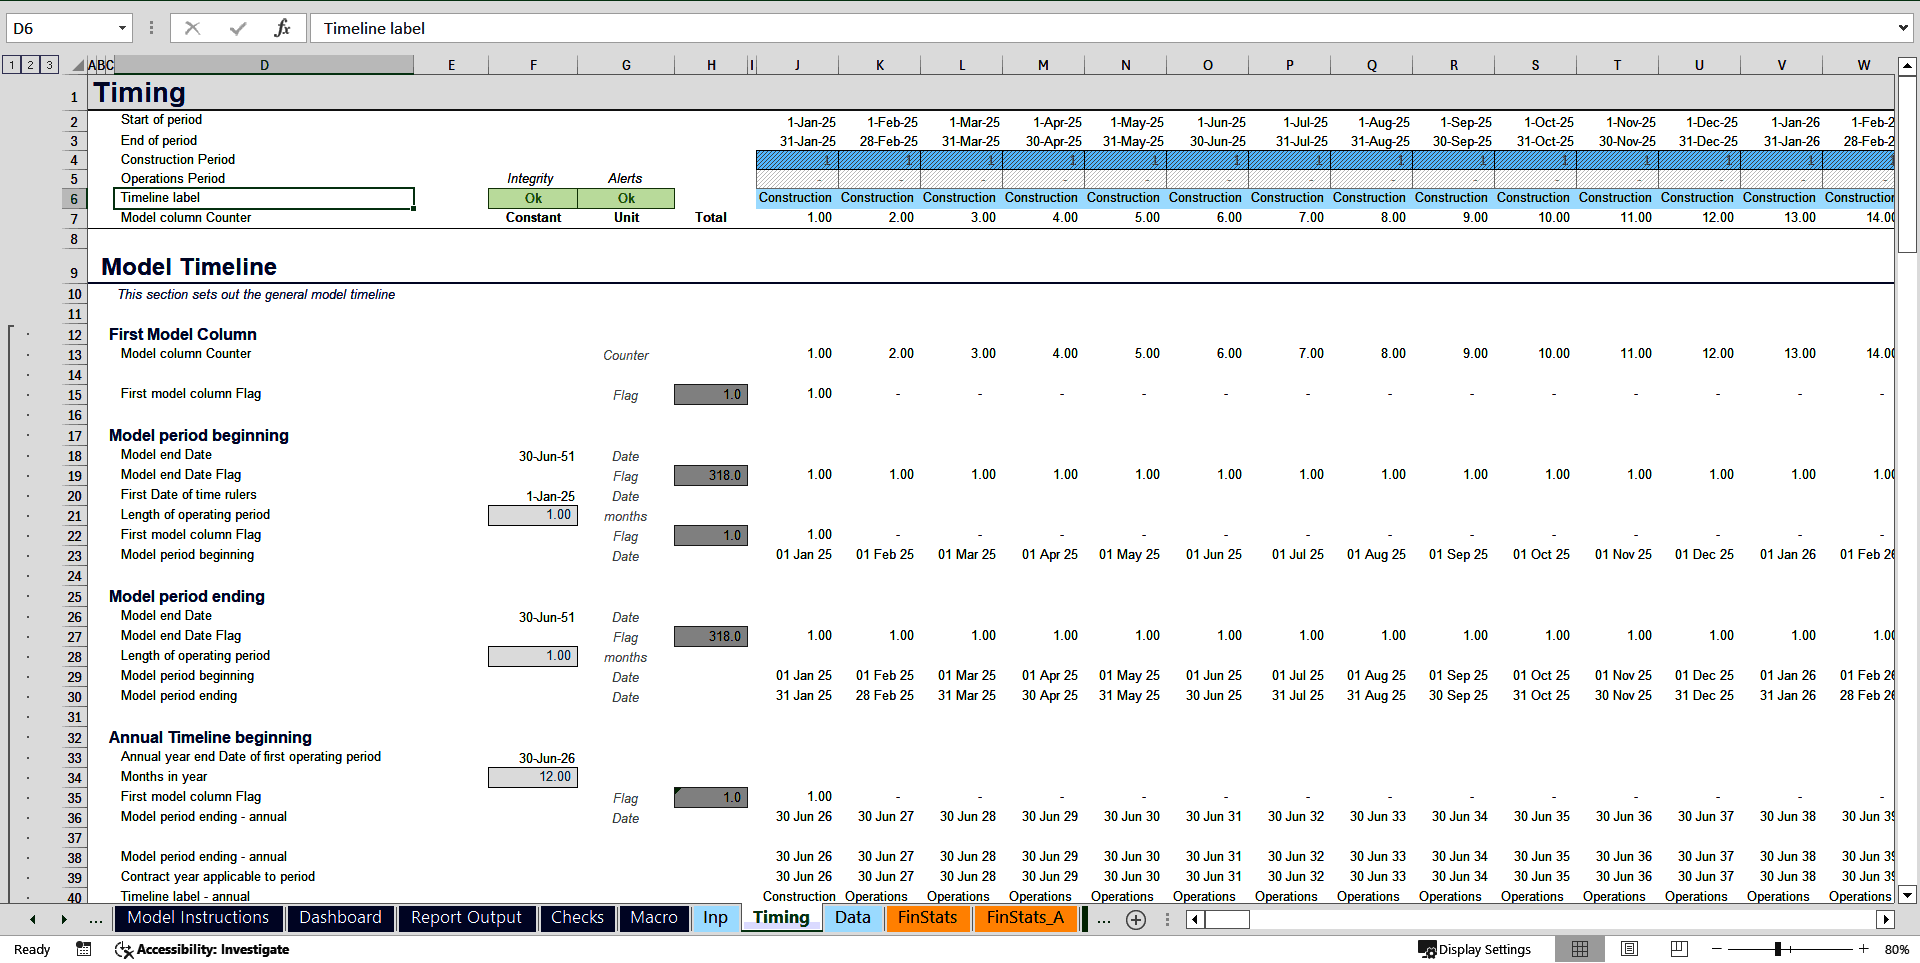The width and height of the screenshot is (1920, 963).
Task: Click the 318.0 total cell in row 19
Action: tap(711, 475)
